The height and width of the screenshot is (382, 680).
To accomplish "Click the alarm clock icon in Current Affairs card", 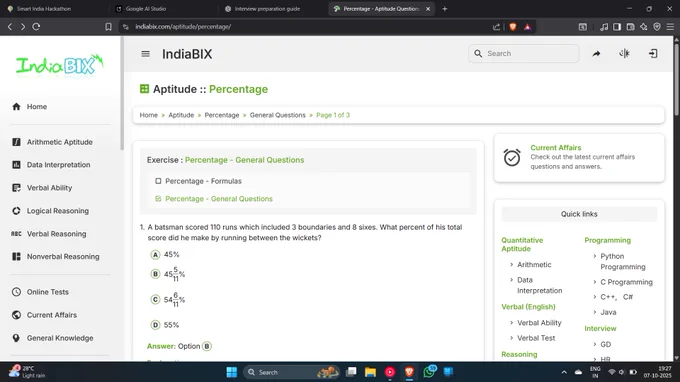I will [x=512, y=157].
